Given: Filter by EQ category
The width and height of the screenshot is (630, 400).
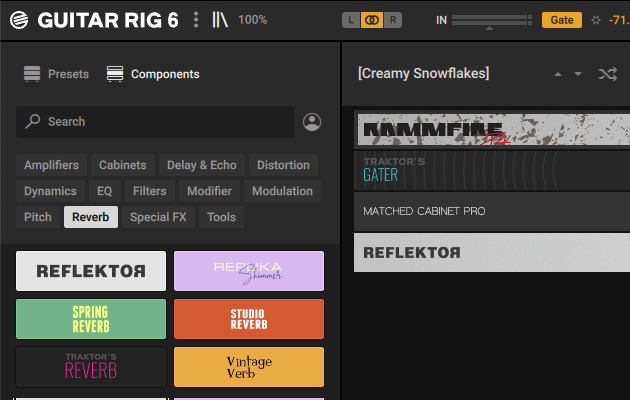Looking at the screenshot, I should 104,191.
